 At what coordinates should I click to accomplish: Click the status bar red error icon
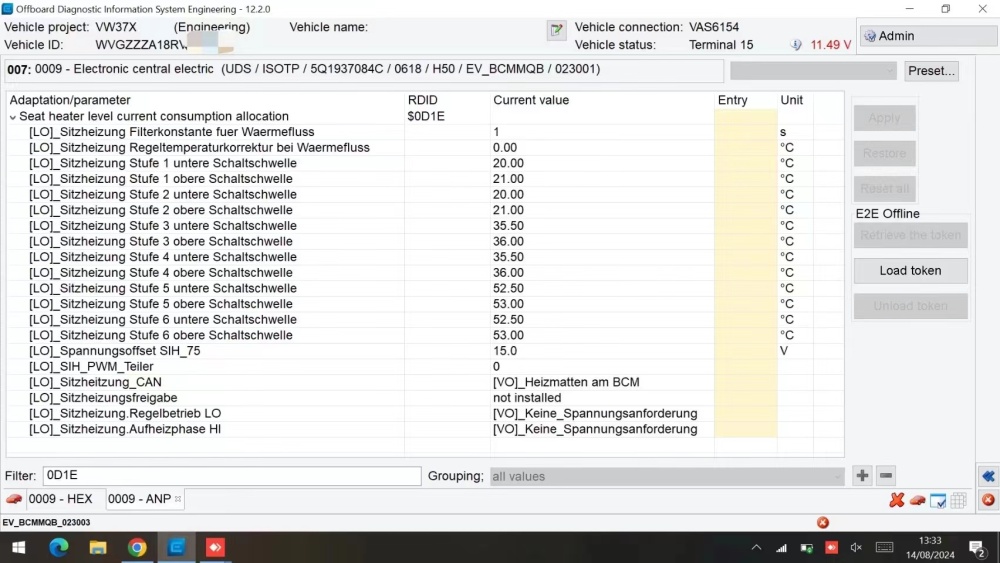tap(823, 522)
